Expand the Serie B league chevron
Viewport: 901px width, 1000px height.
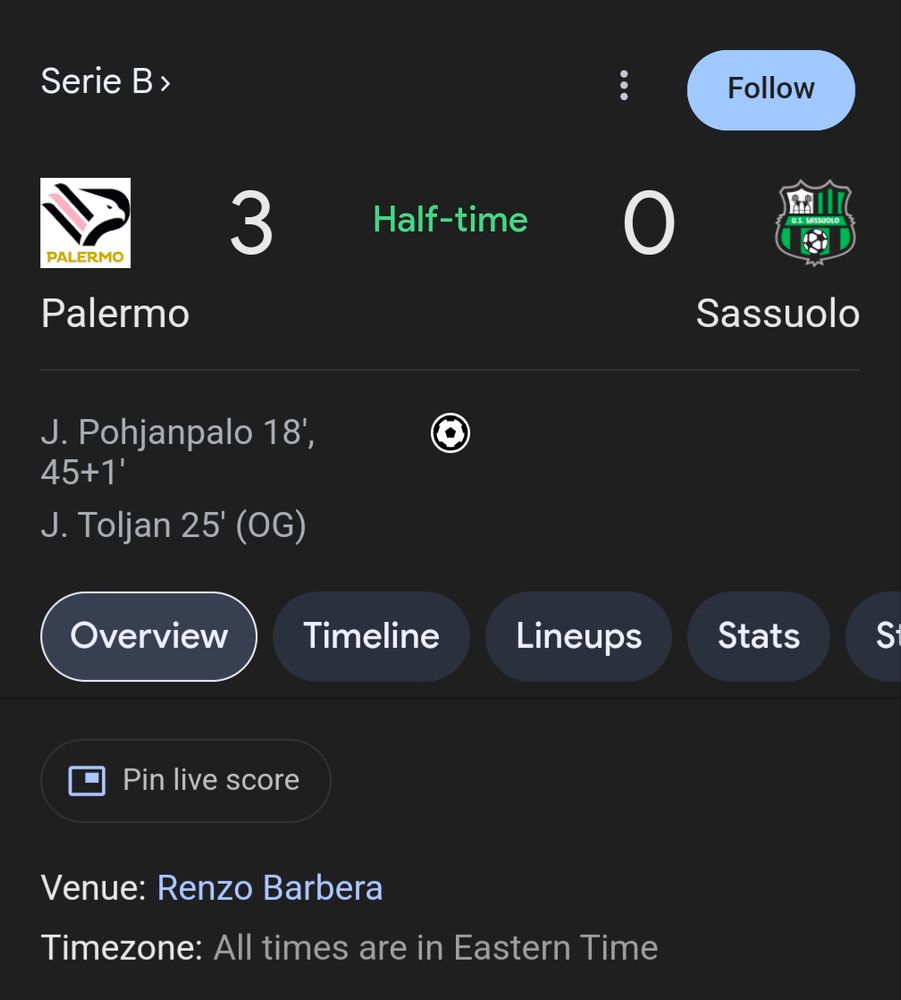(x=165, y=82)
